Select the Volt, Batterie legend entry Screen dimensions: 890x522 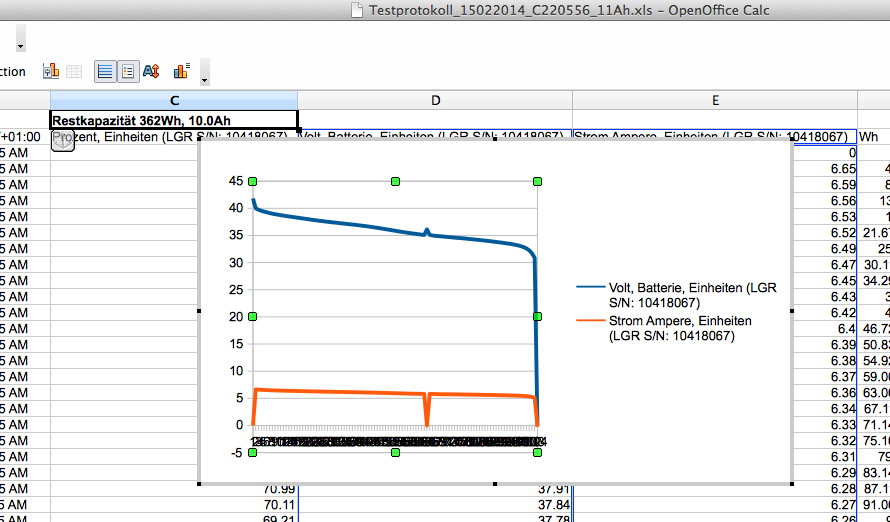680,294
